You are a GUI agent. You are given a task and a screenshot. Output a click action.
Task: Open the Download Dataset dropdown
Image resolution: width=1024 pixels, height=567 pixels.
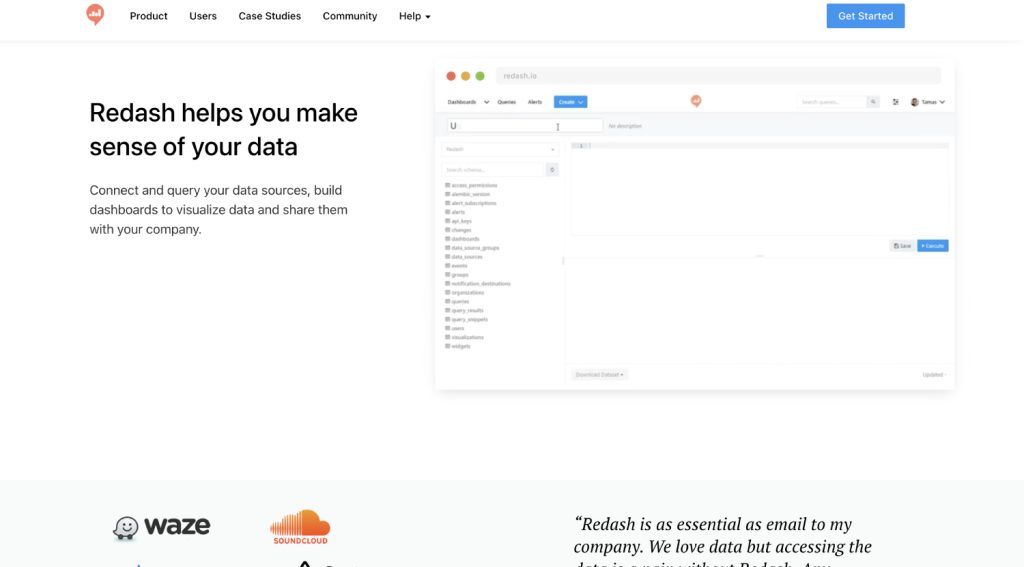click(600, 375)
